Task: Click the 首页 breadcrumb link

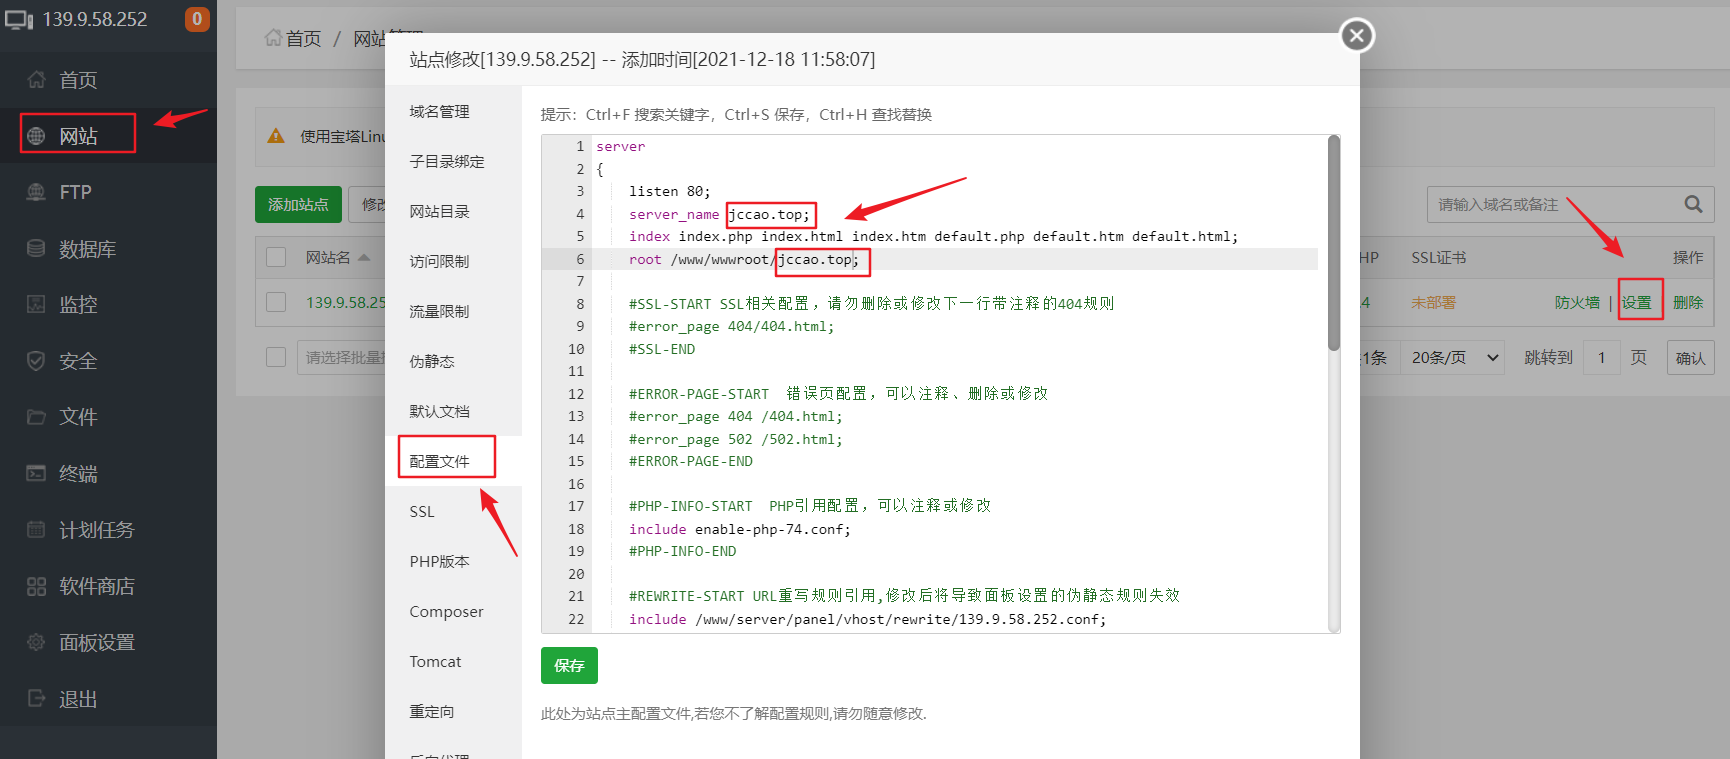Action: 303,38
